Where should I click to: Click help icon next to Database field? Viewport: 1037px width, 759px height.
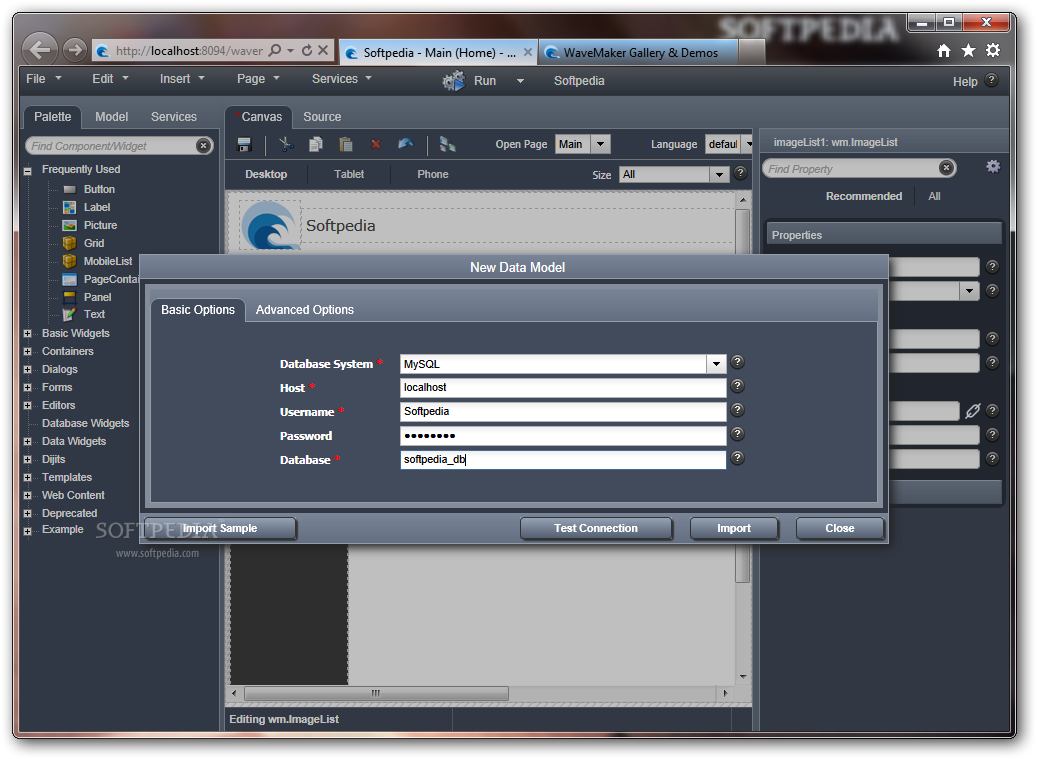click(737, 458)
